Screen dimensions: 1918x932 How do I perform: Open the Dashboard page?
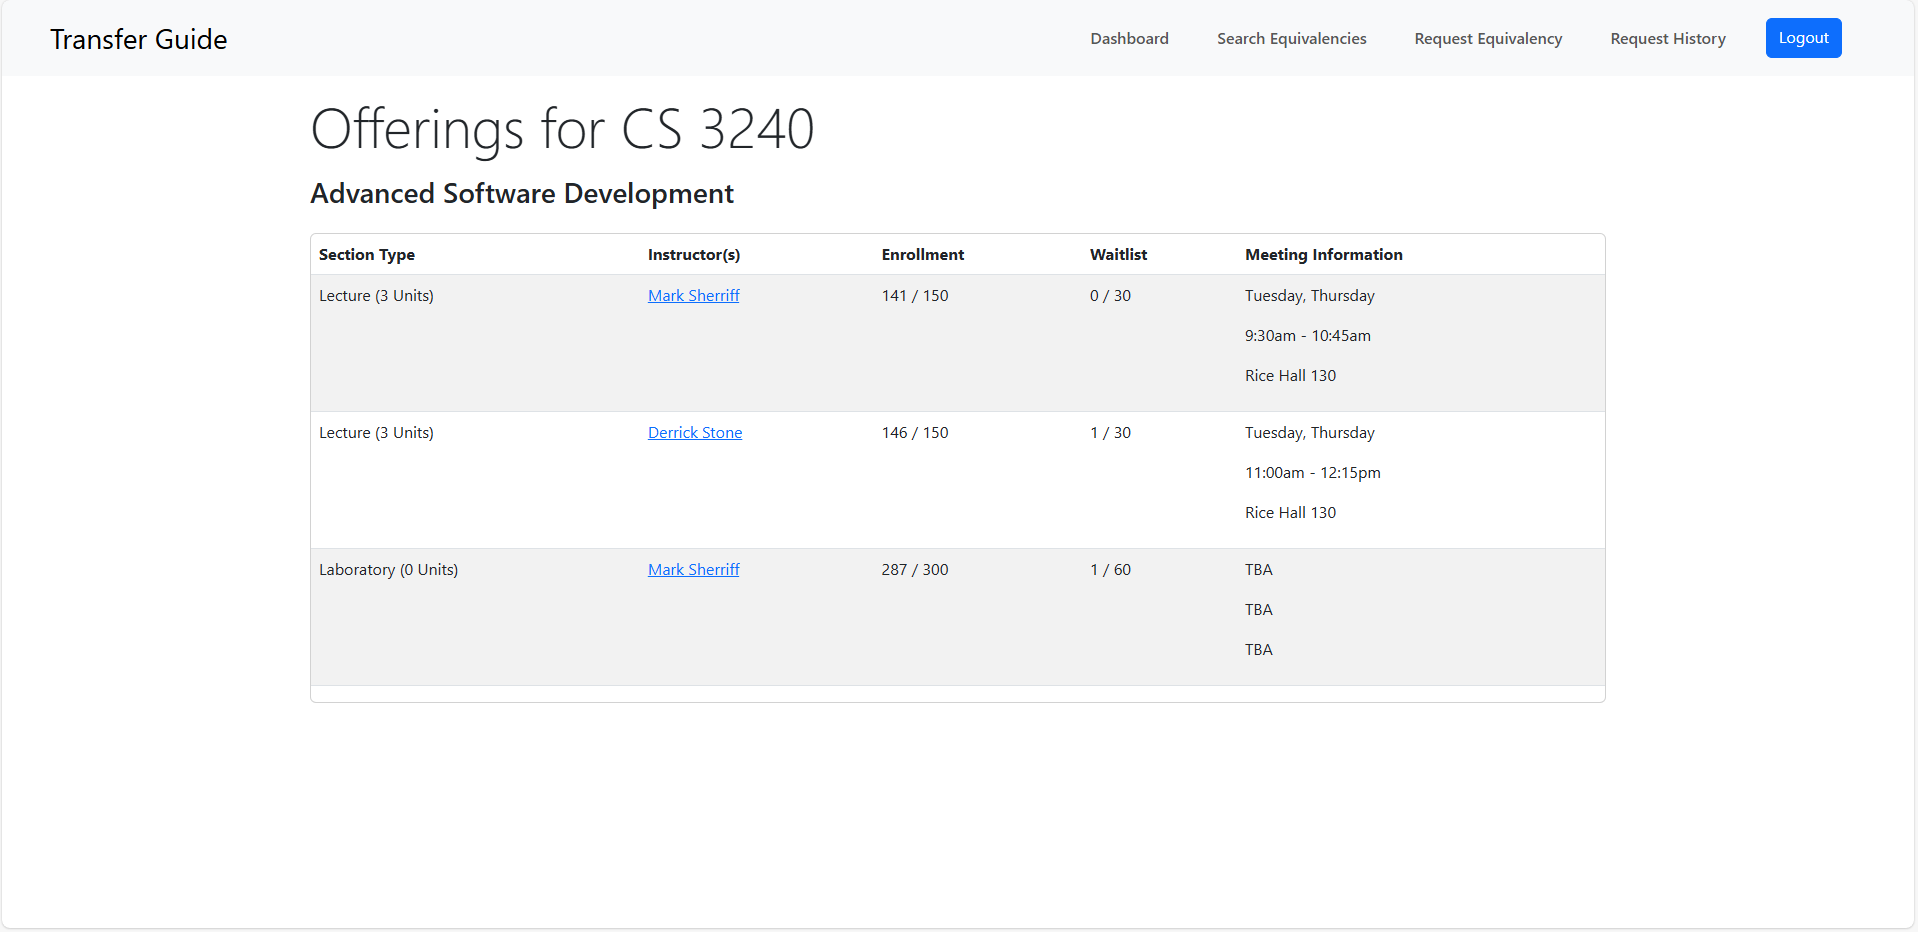click(1128, 38)
